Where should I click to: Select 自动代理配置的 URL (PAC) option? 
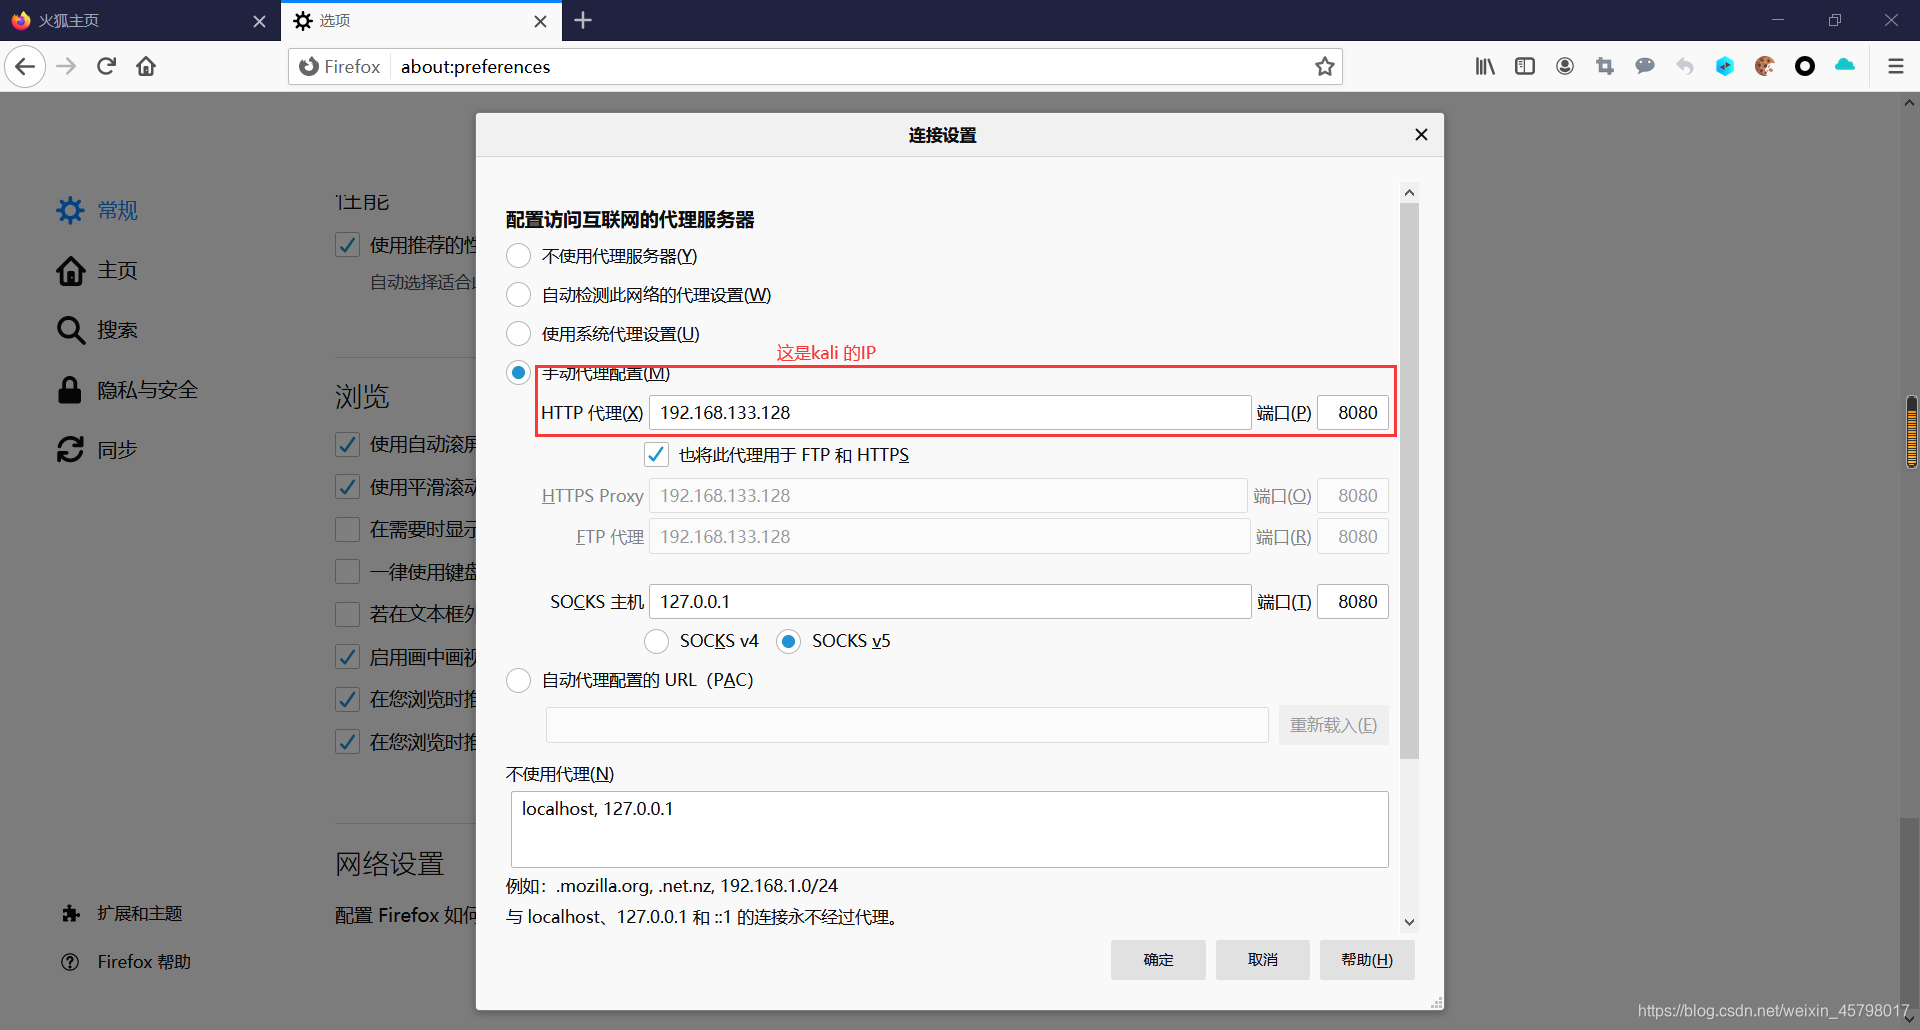(x=518, y=680)
